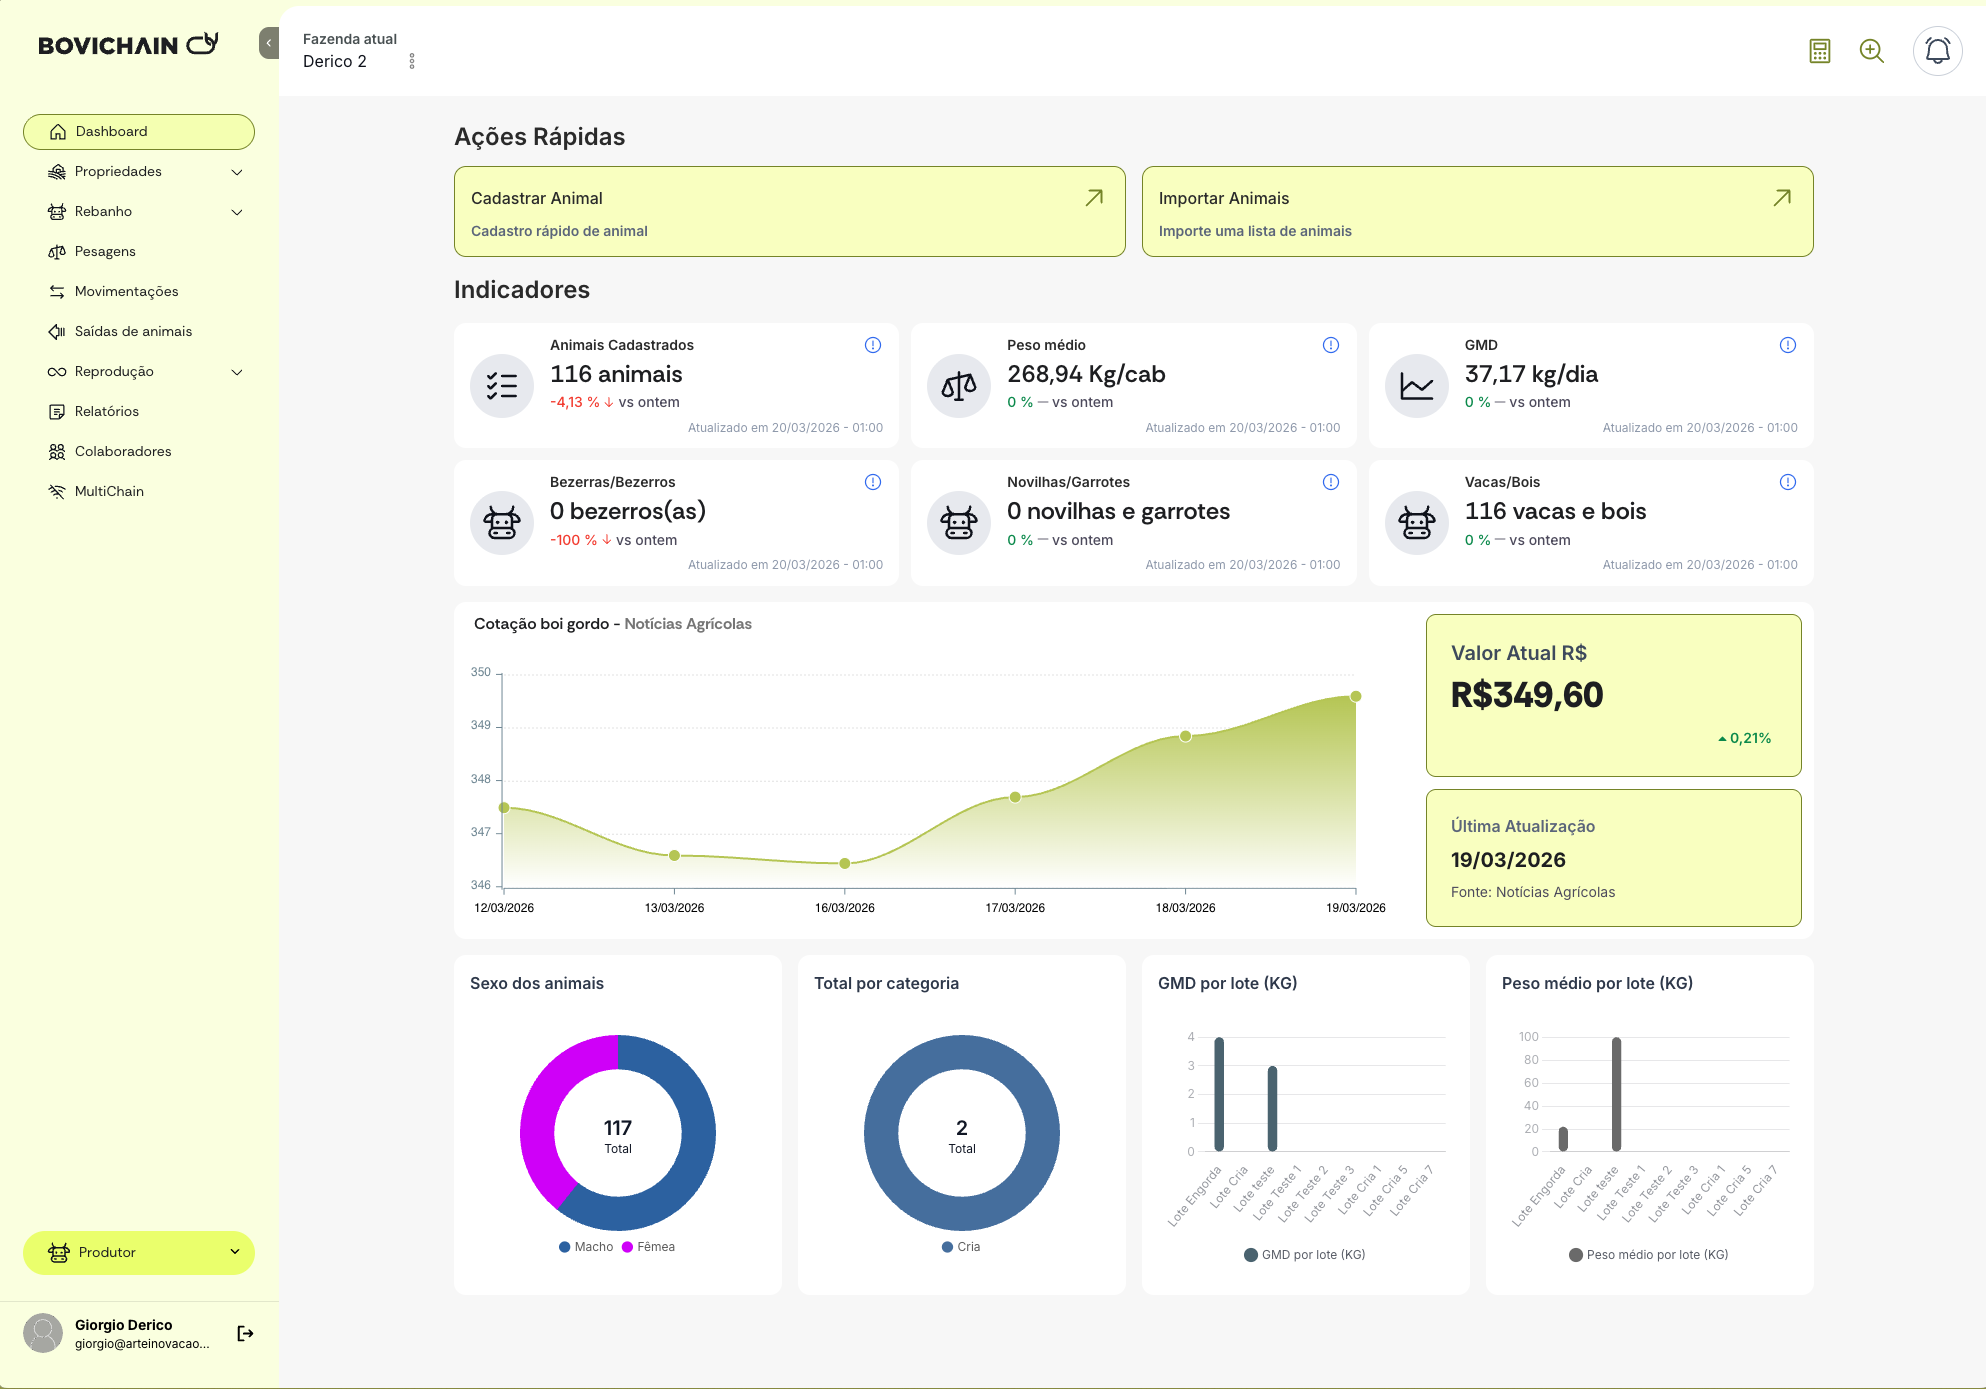Open Saídas de animais in the sidebar

(x=139, y=332)
